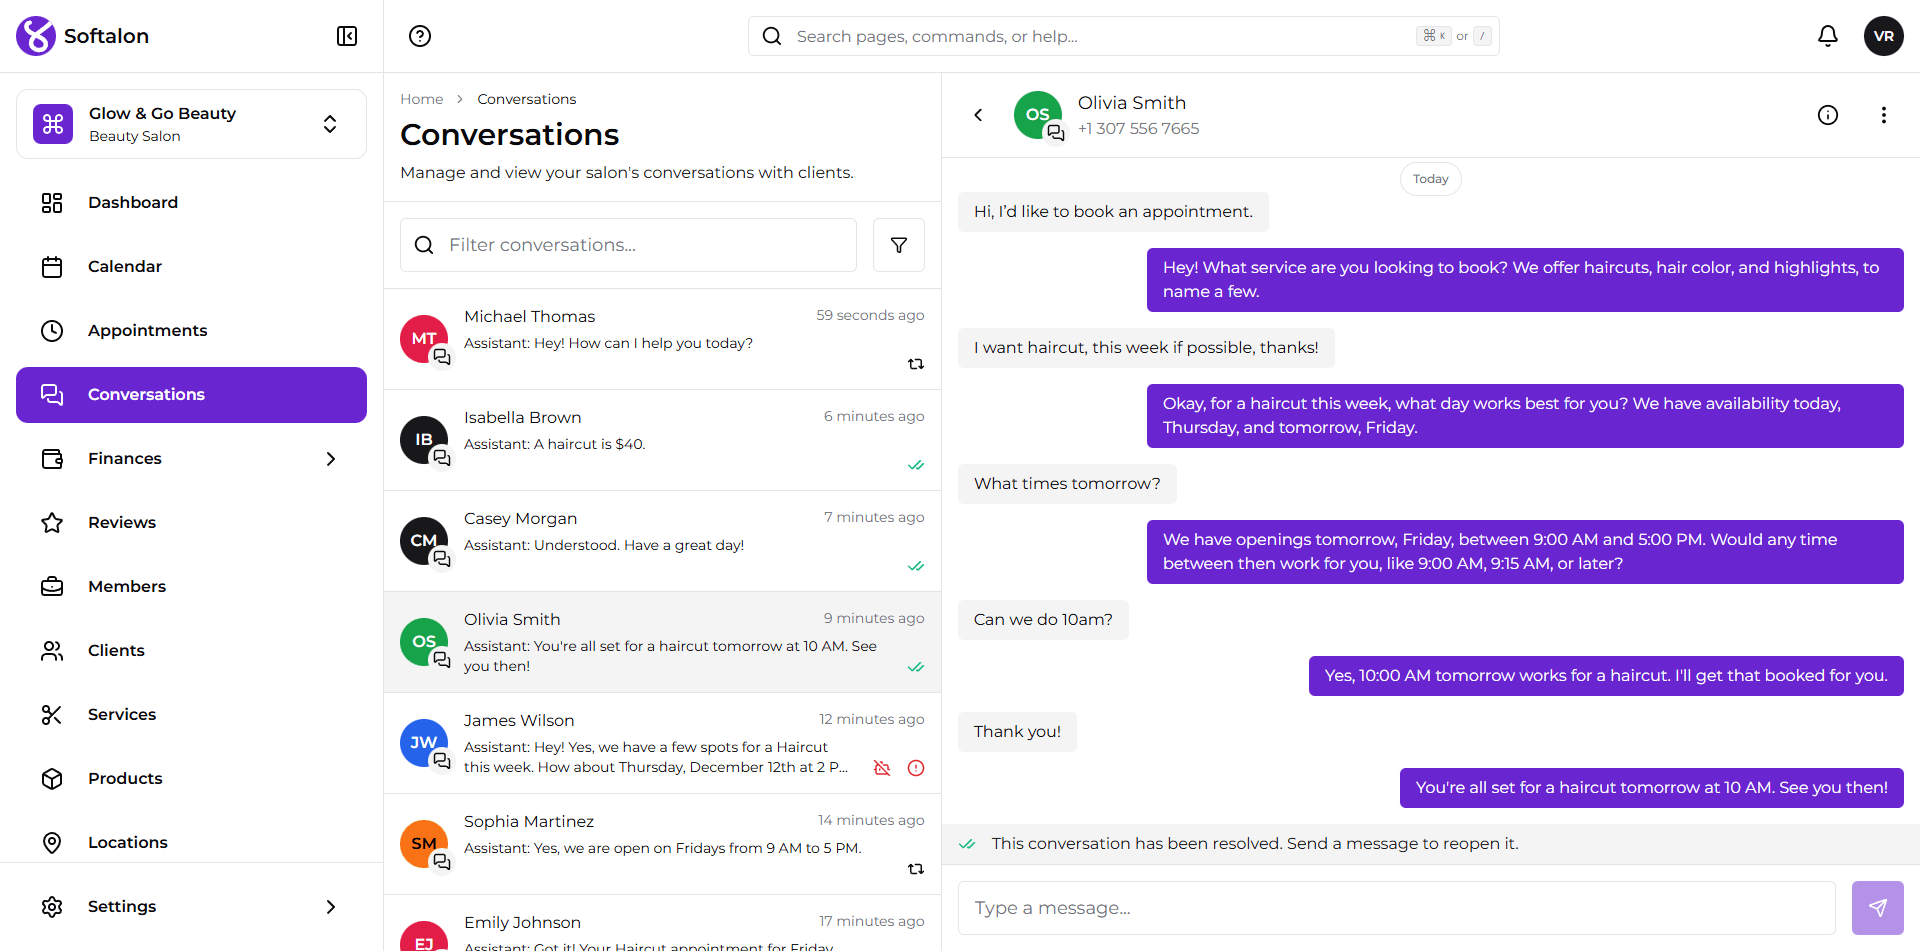1920x951 pixels.
Task: Open Casey Morgan conversation
Action: pos(662,541)
